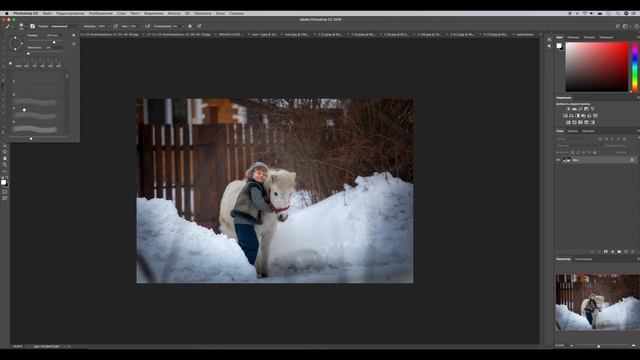This screenshot has width=640, height=360.
Task: Add a Photo Filter adjustment layer
Action: (583, 116)
